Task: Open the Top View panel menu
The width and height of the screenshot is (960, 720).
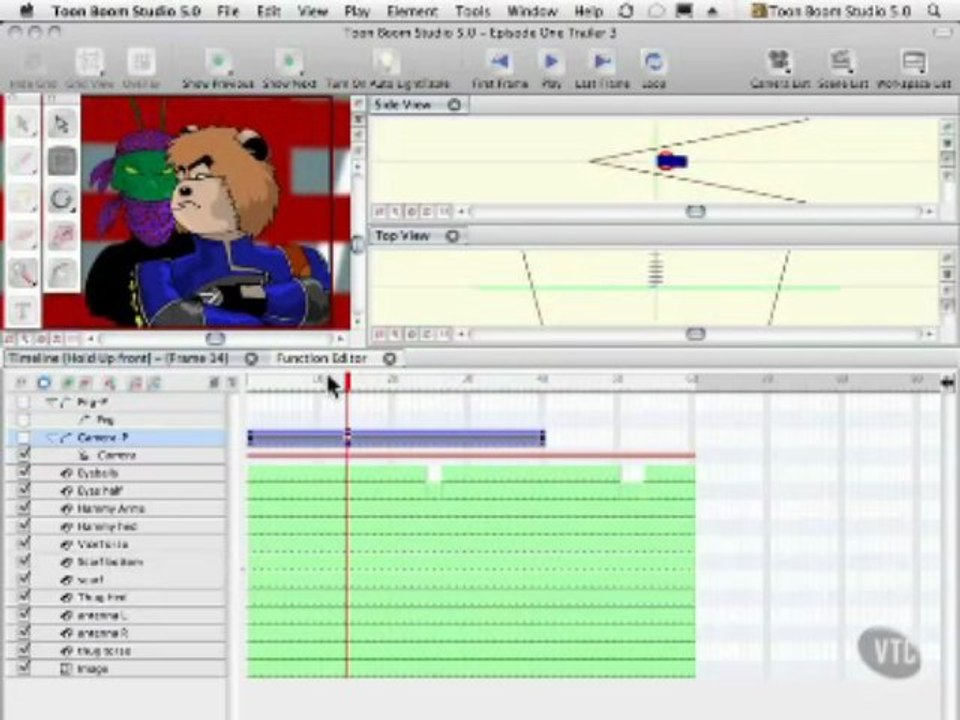Action: tap(452, 236)
